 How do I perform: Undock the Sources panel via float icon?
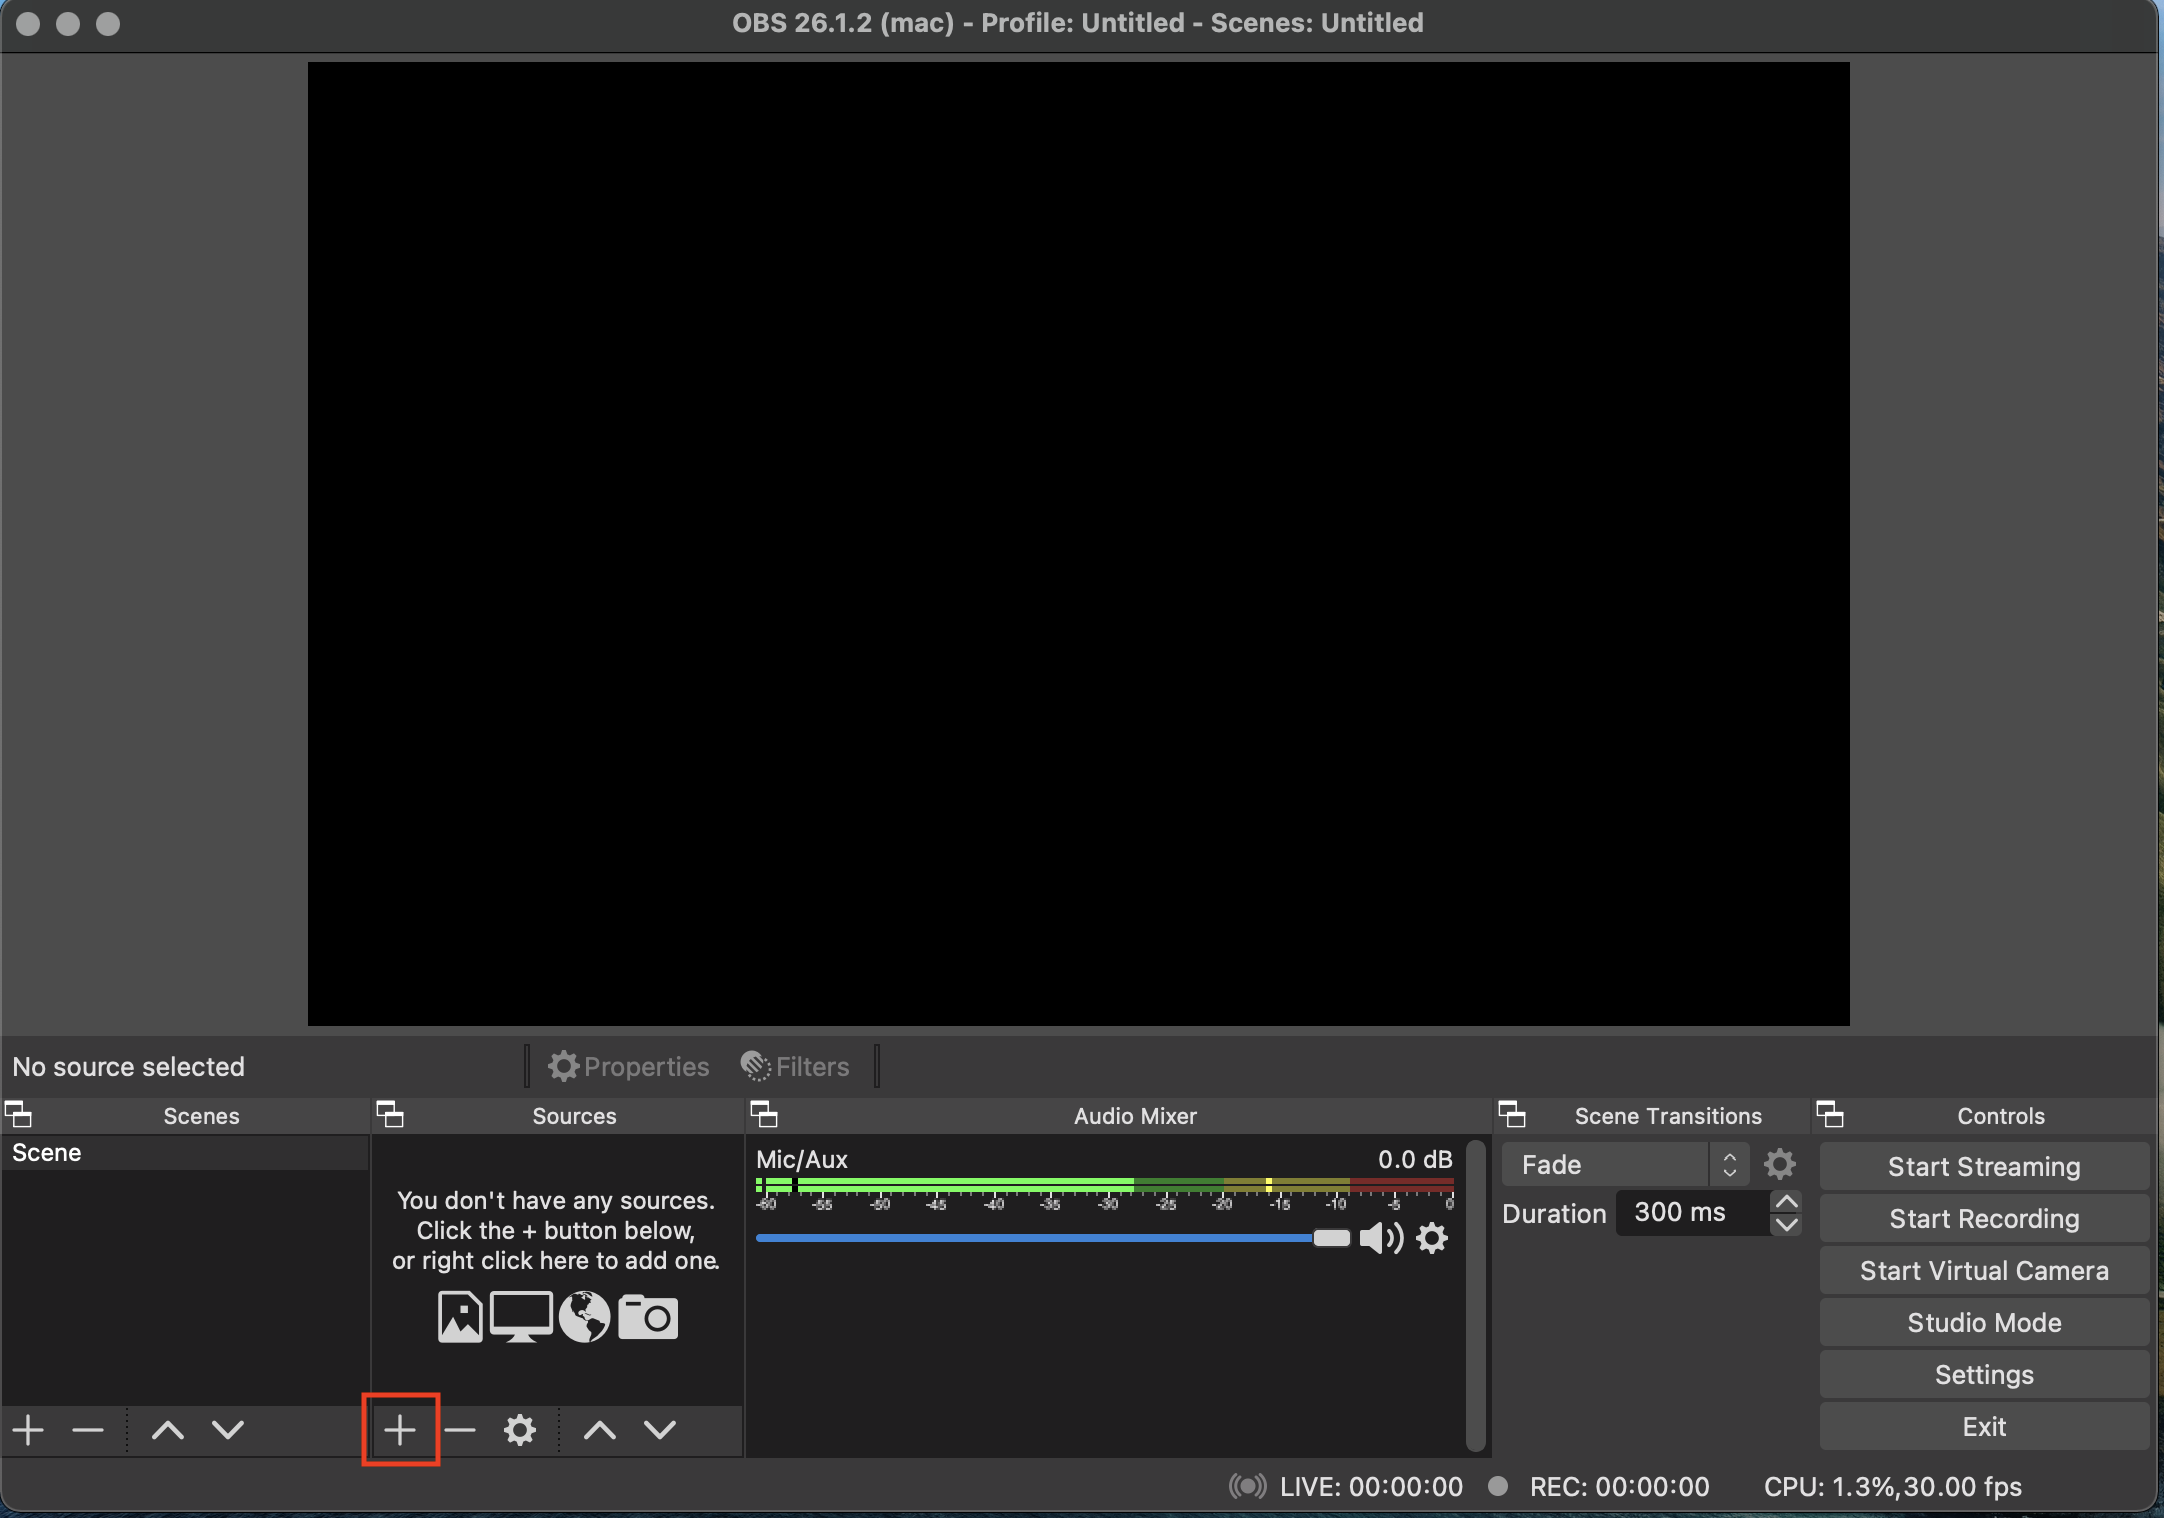tap(390, 1114)
